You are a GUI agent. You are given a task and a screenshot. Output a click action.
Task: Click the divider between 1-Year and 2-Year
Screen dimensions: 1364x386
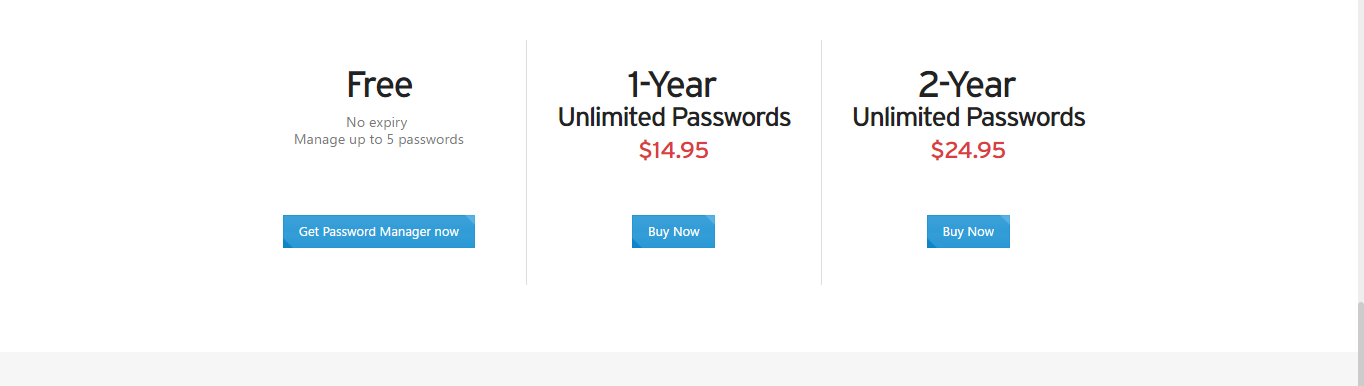pos(821,162)
